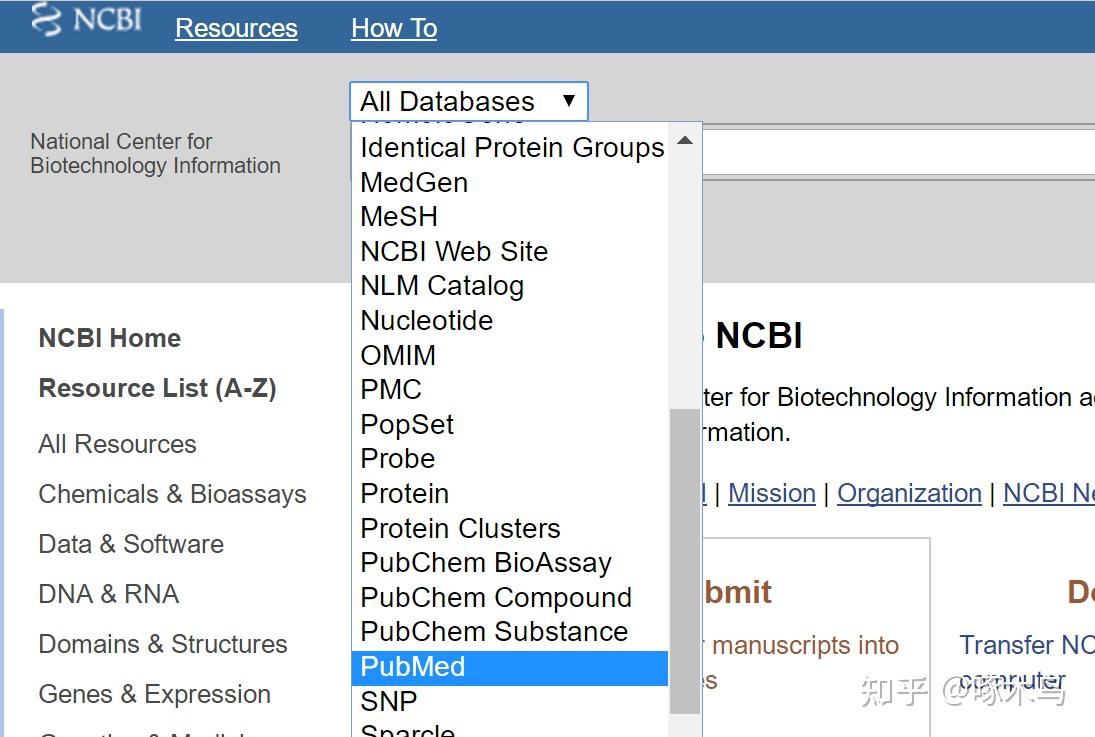Select OMIM in the dropdown list
This screenshot has height=737, width=1095.
click(x=397, y=355)
